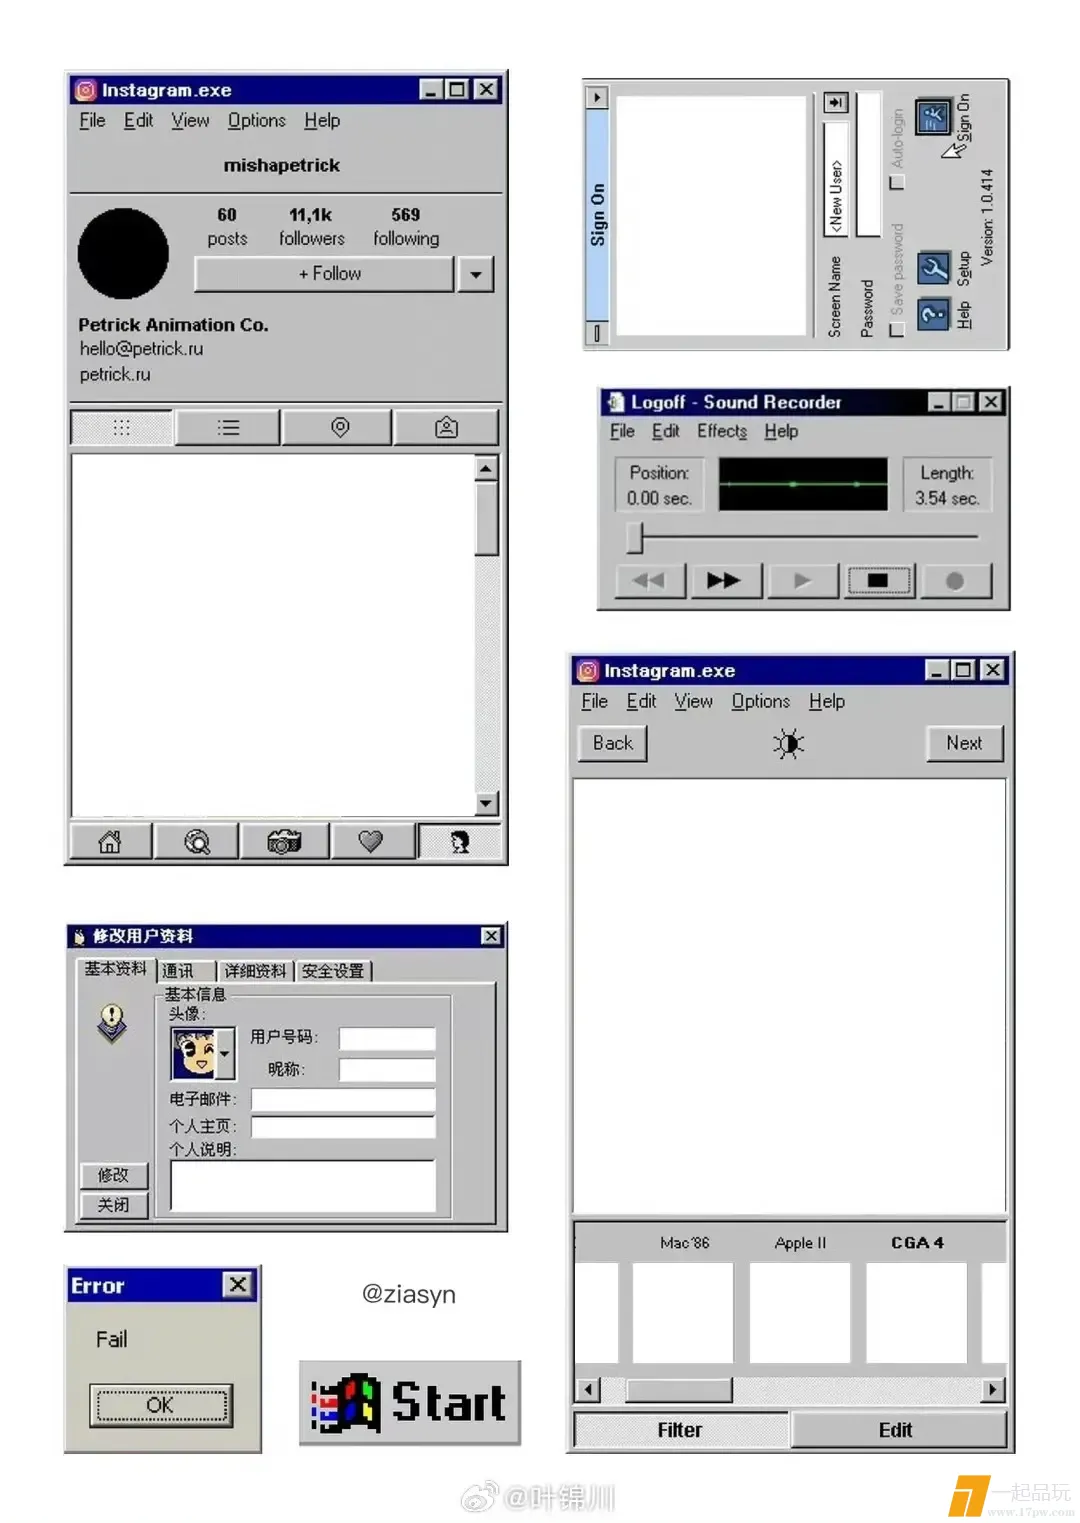This screenshot has height=1523, width=1080.
Task: Click the Help question mark icon
Action: [x=933, y=315]
